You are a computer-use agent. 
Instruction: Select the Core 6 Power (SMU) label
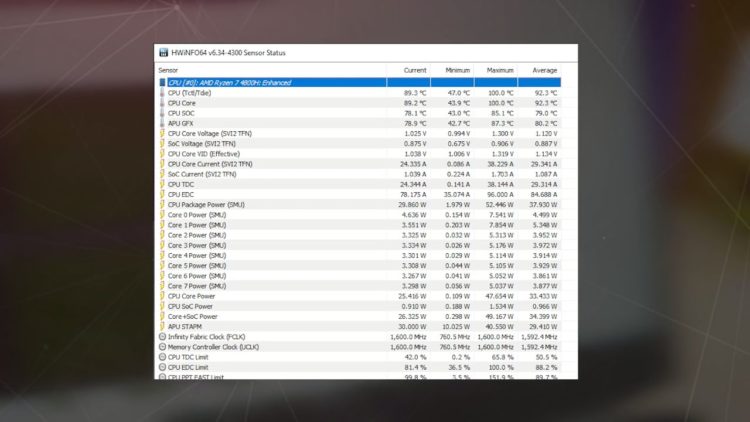click(x=197, y=276)
